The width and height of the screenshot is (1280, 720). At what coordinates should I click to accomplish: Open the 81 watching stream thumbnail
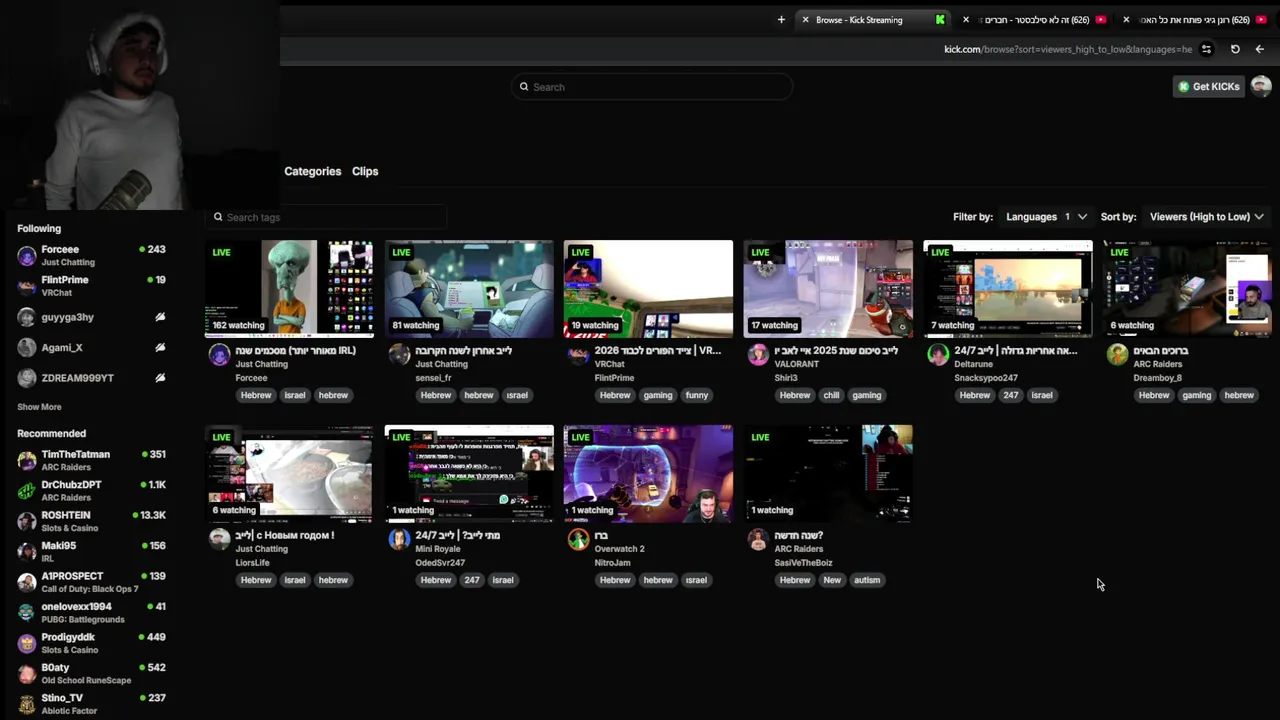coord(469,289)
